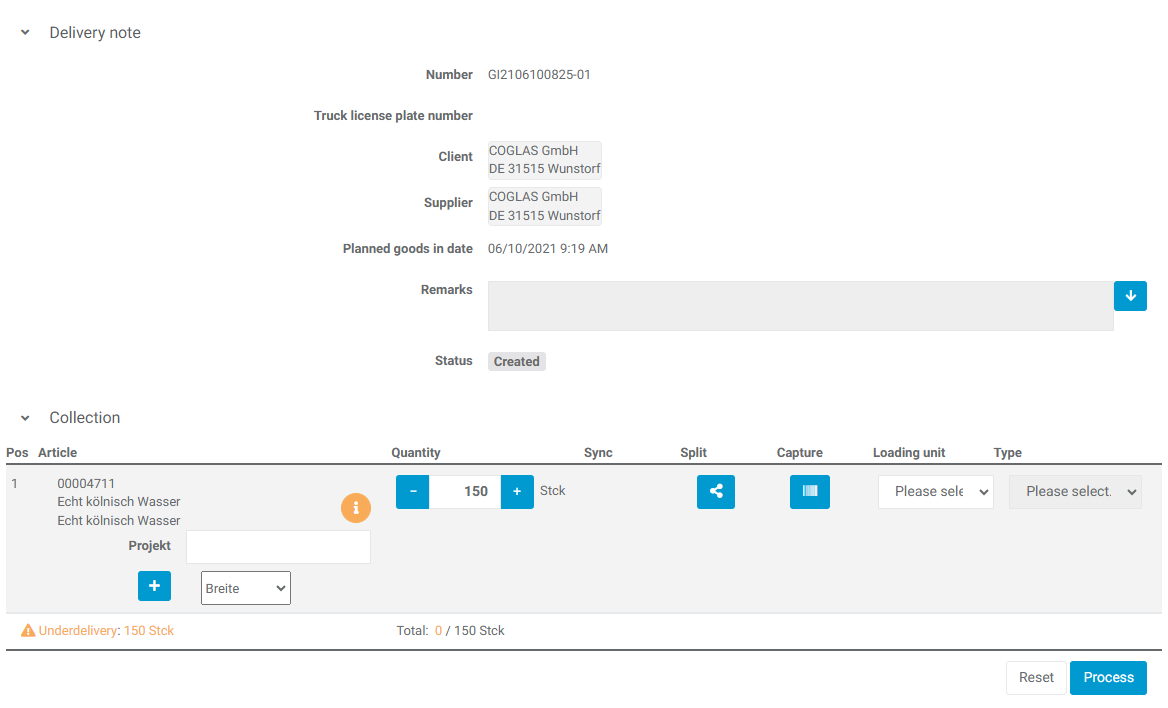
Task: Increase quantity with the plus button
Action: pos(517,492)
